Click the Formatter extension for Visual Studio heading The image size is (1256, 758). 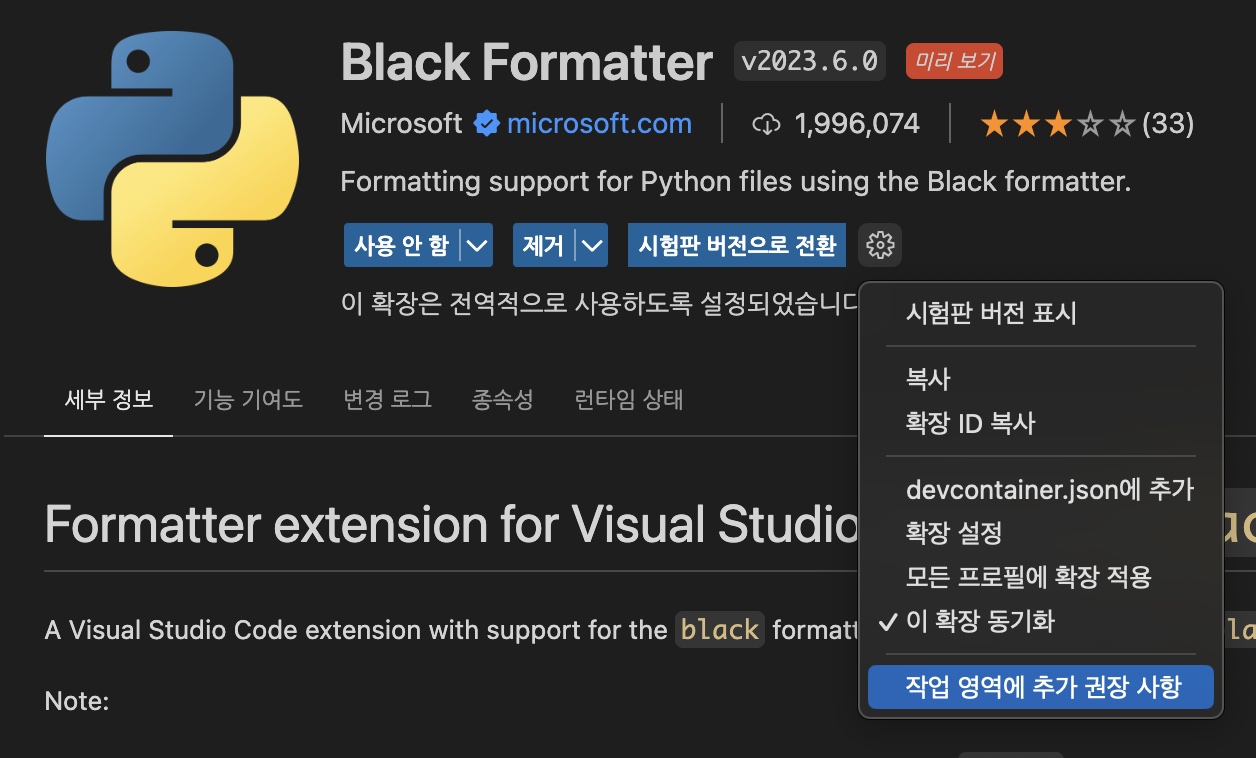(452, 525)
